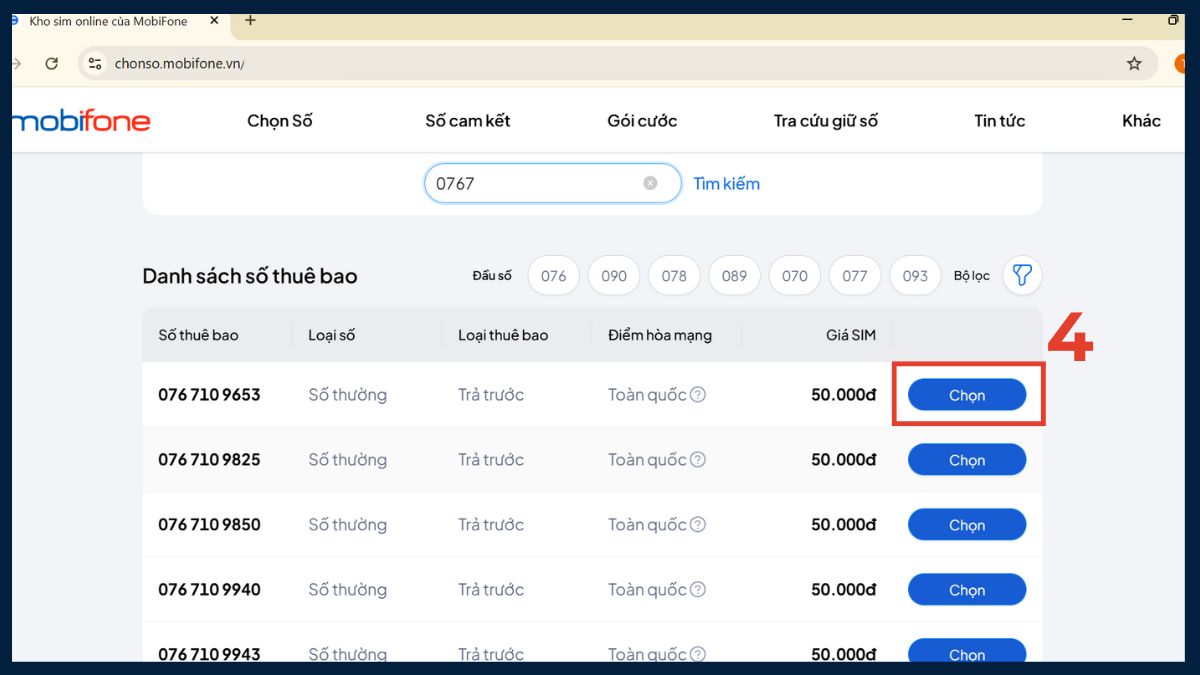The image size is (1200, 675).
Task: Open the Chọn Số menu
Action: click(x=280, y=120)
